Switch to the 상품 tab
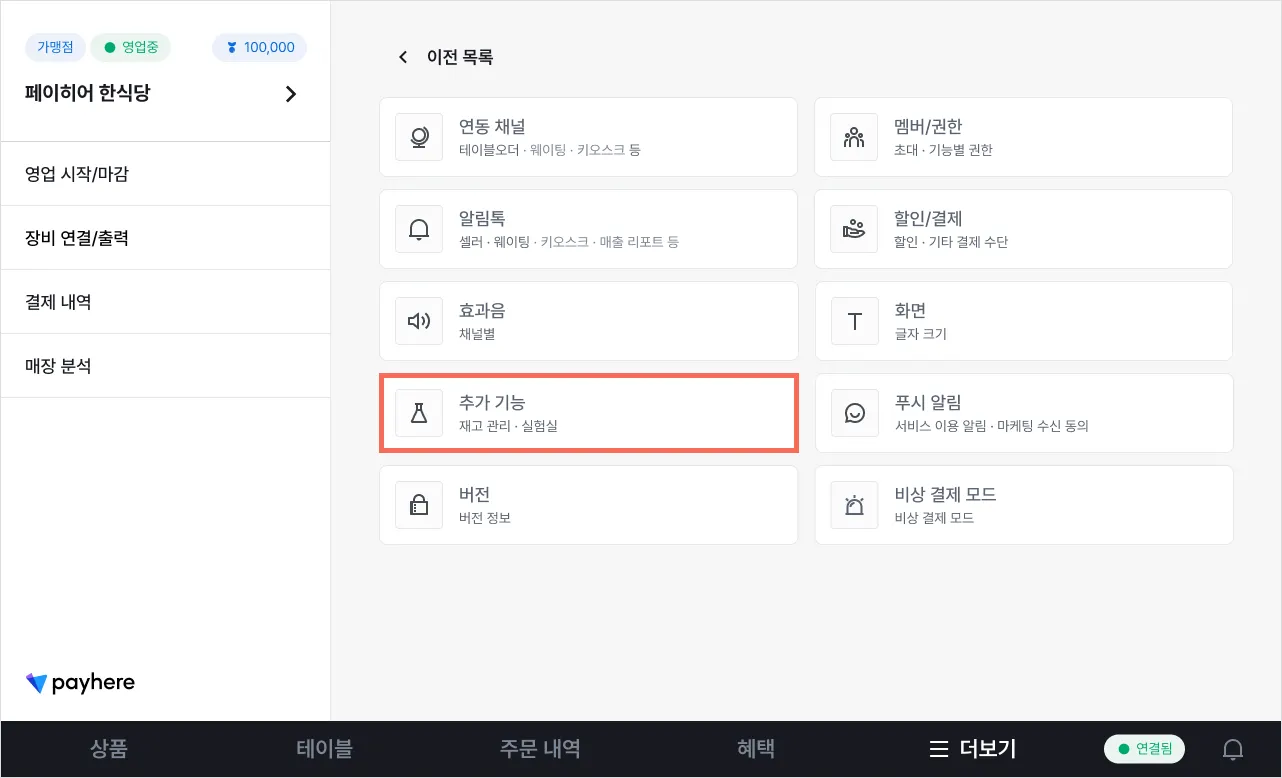This screenshot has height=778, width=1282. [109, 749]
